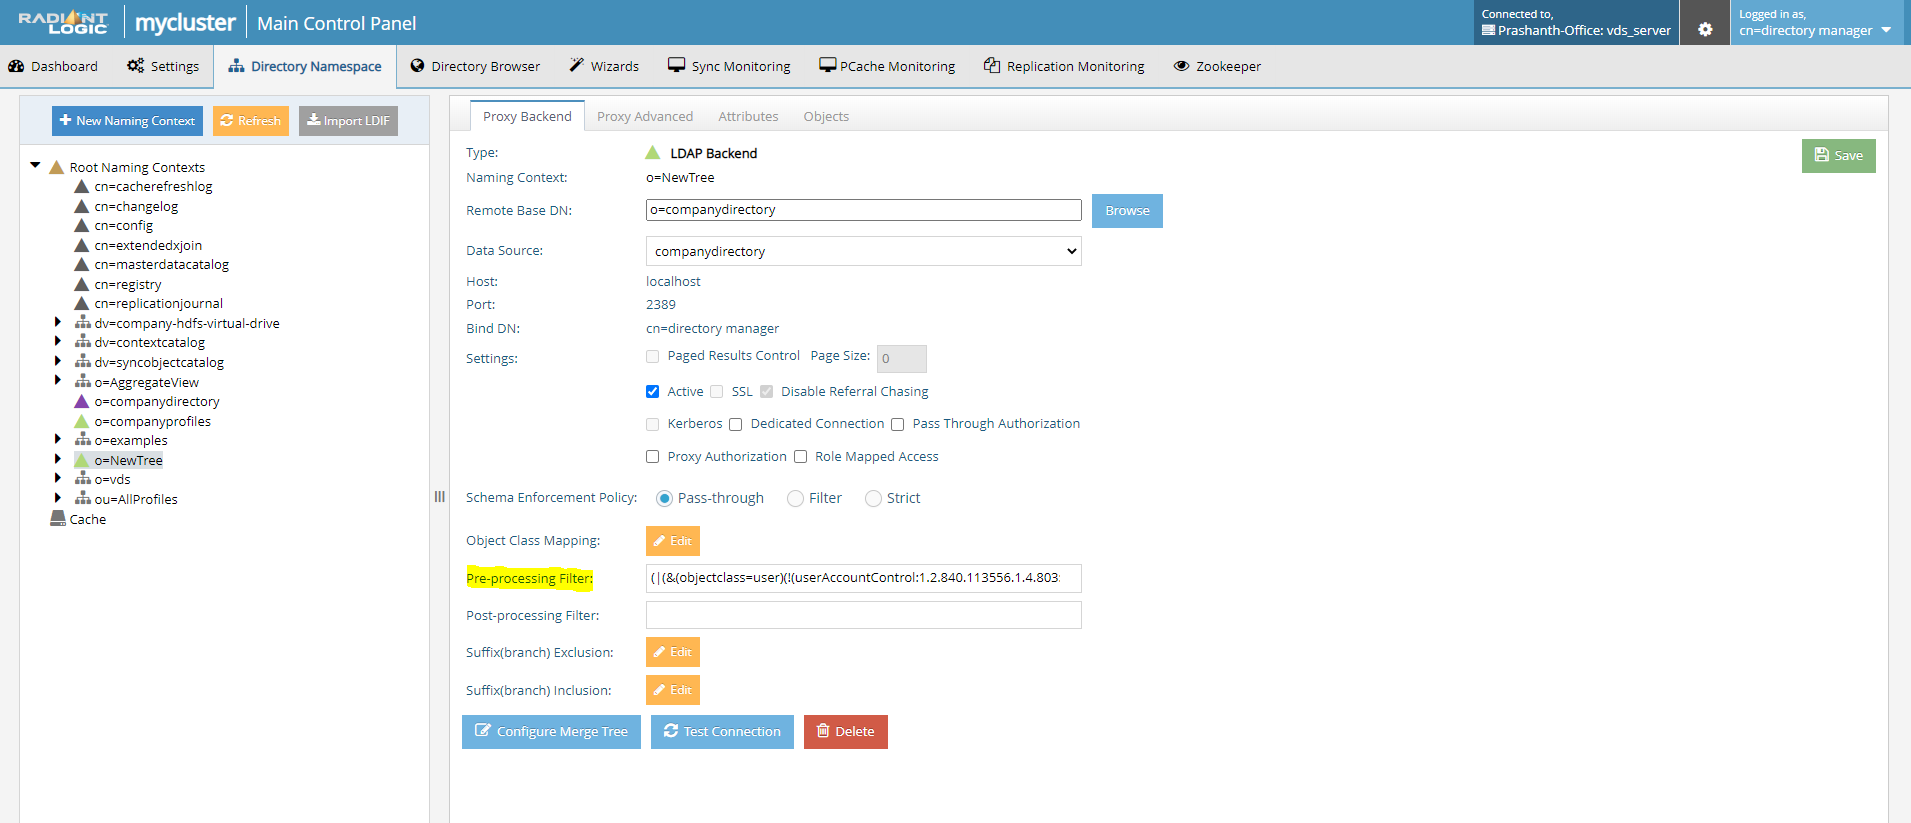Click the server icon beside Prashanth-Office
The image size is (1911, 823).
pyautogui.click(x=1488, y=30)
